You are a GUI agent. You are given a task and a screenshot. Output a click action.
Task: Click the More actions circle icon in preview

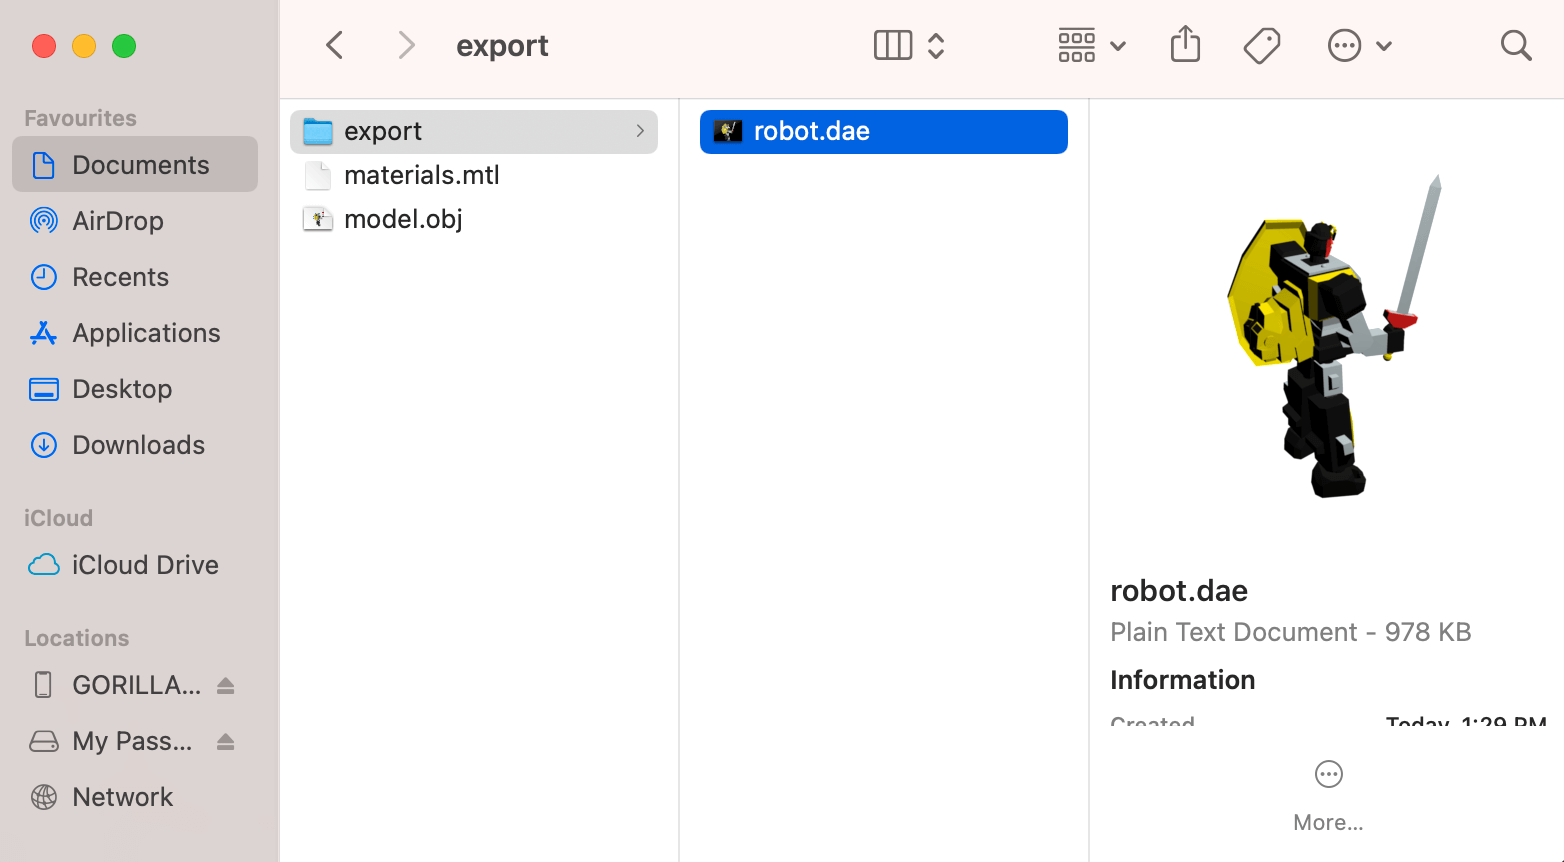1328,774
